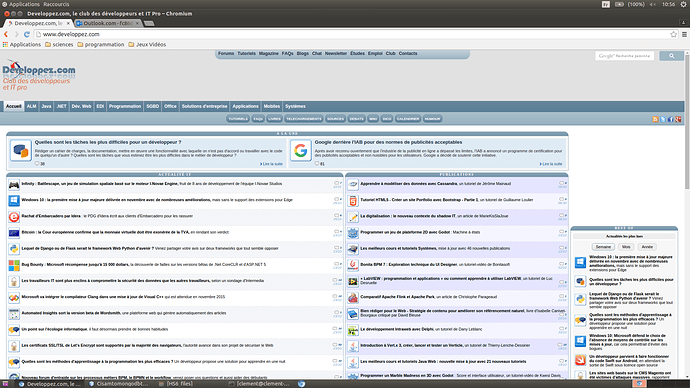The image size is (690, 388).
Task: Open the Windows 10 news item icon
Action: pyautogui.click(x=14, y=201)
